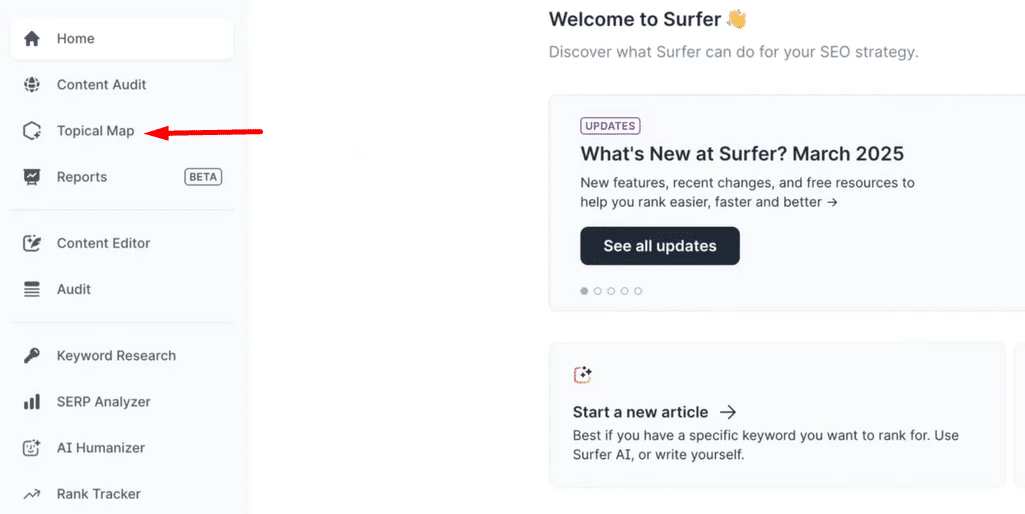Open the Topical Map menu item
This screenshot has width=1025, height=514.
click(95, 131)
